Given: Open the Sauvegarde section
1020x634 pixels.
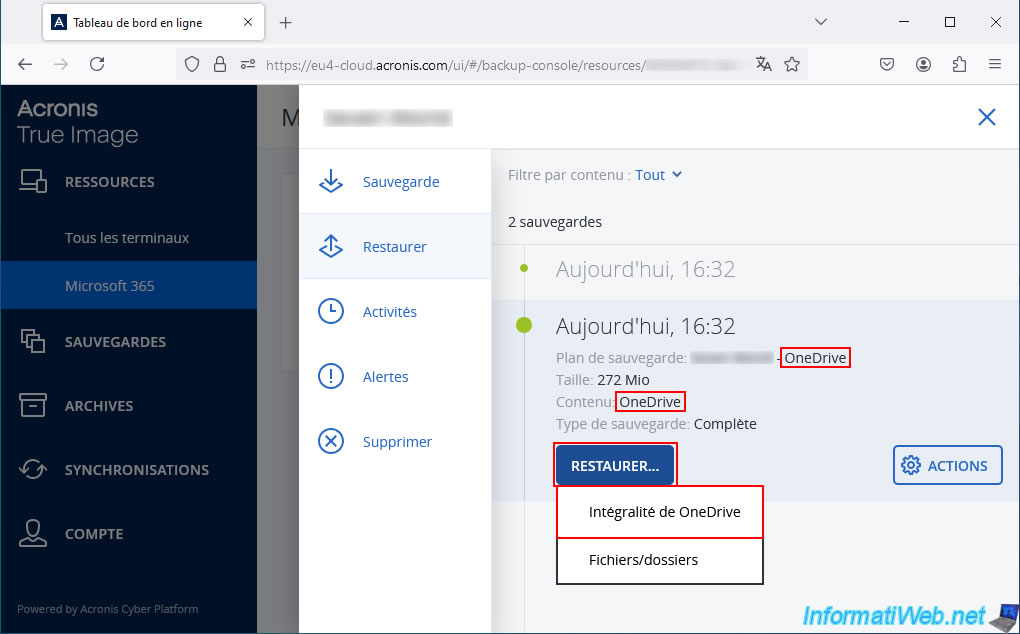Looking at the screenshot, I should (395, 181).
